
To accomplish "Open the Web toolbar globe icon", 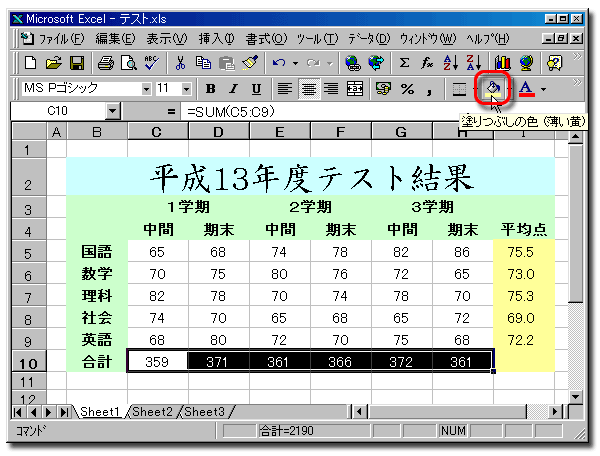I will click(x=376, y=62).
